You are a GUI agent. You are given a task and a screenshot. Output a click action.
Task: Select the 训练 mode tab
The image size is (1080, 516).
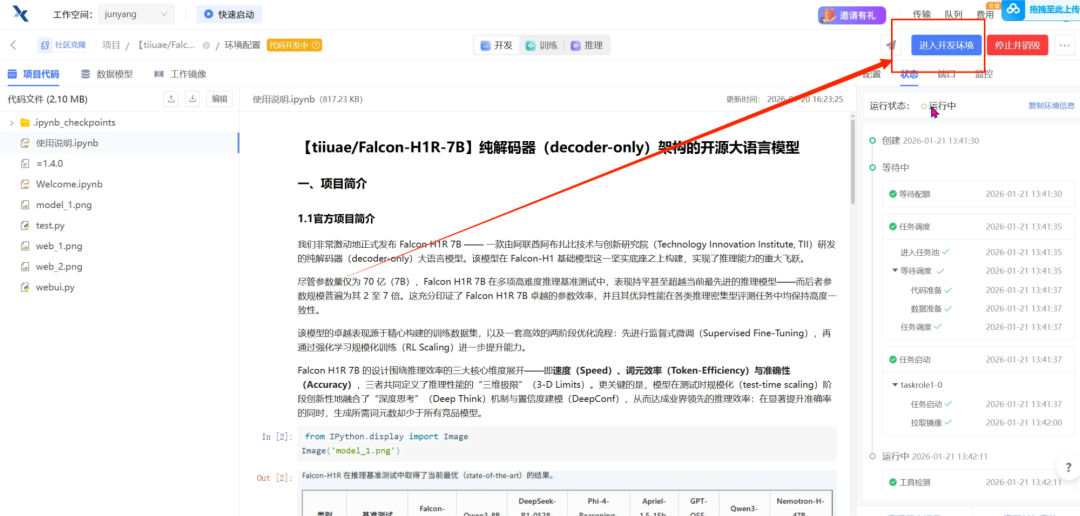click(541, 45)
